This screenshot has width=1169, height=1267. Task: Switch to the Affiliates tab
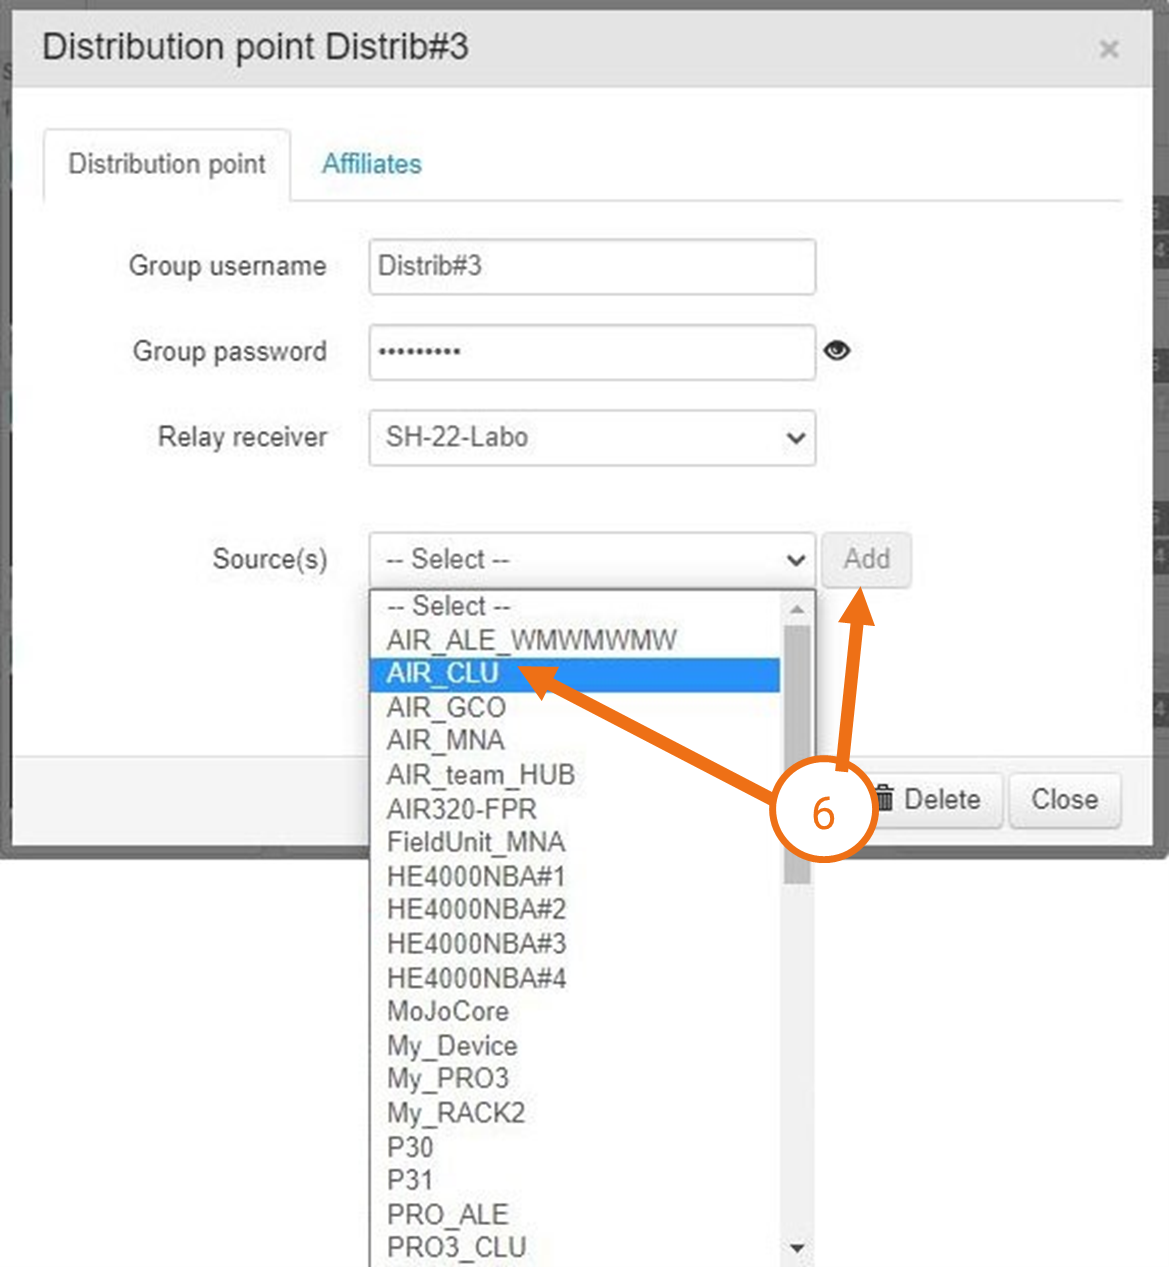pyautogui.click(x=371, y=164)
